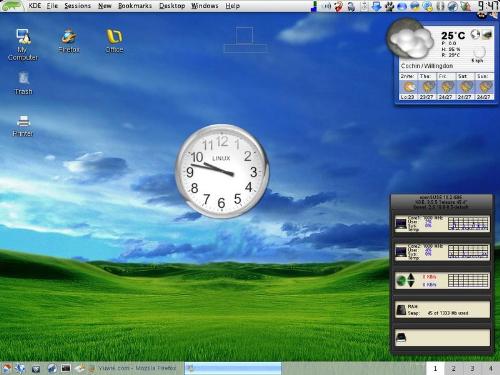
Task: Select the Sat forecast icon
Action: (x=465, y=87)
